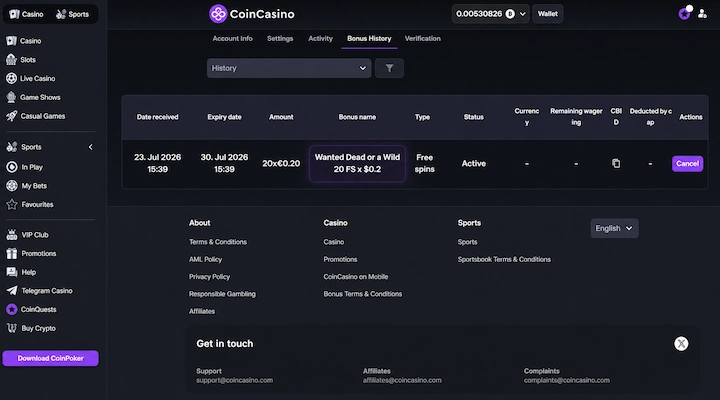Open the Terms & Conditions link
Screen dimensions: 720x400
(x=218, y=242)
